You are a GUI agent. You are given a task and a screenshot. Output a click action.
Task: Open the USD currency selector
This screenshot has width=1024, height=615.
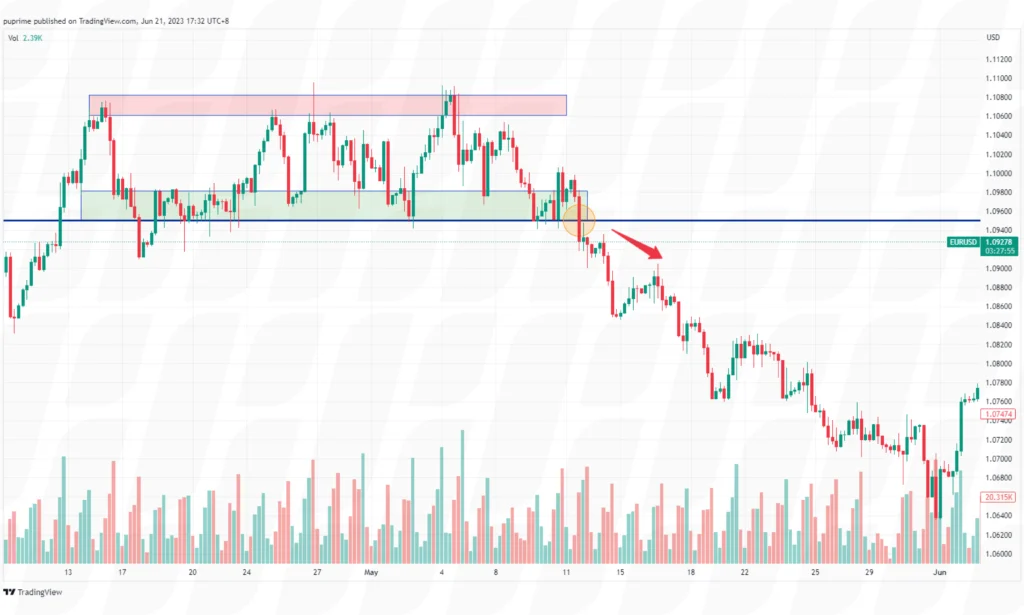(x=993, y=37)
